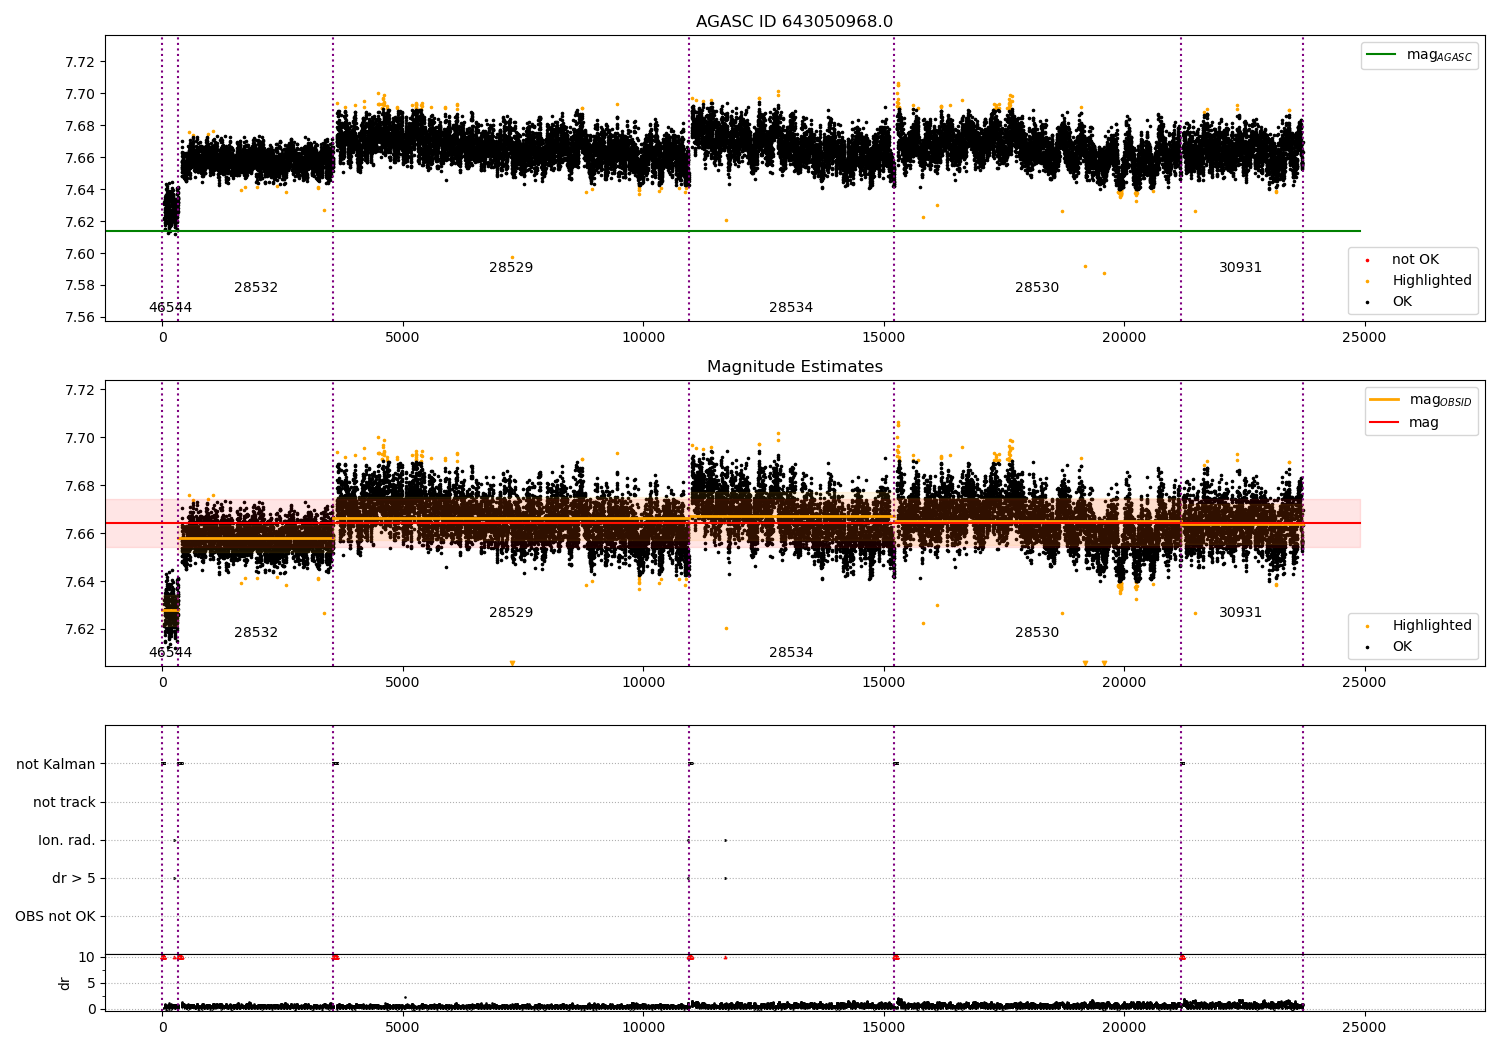Viewport: 1500px width, 1050px height.
Task: Click the 28532 obsid label in the top plot
Action: pyautogui.click(x=256, y=288)
